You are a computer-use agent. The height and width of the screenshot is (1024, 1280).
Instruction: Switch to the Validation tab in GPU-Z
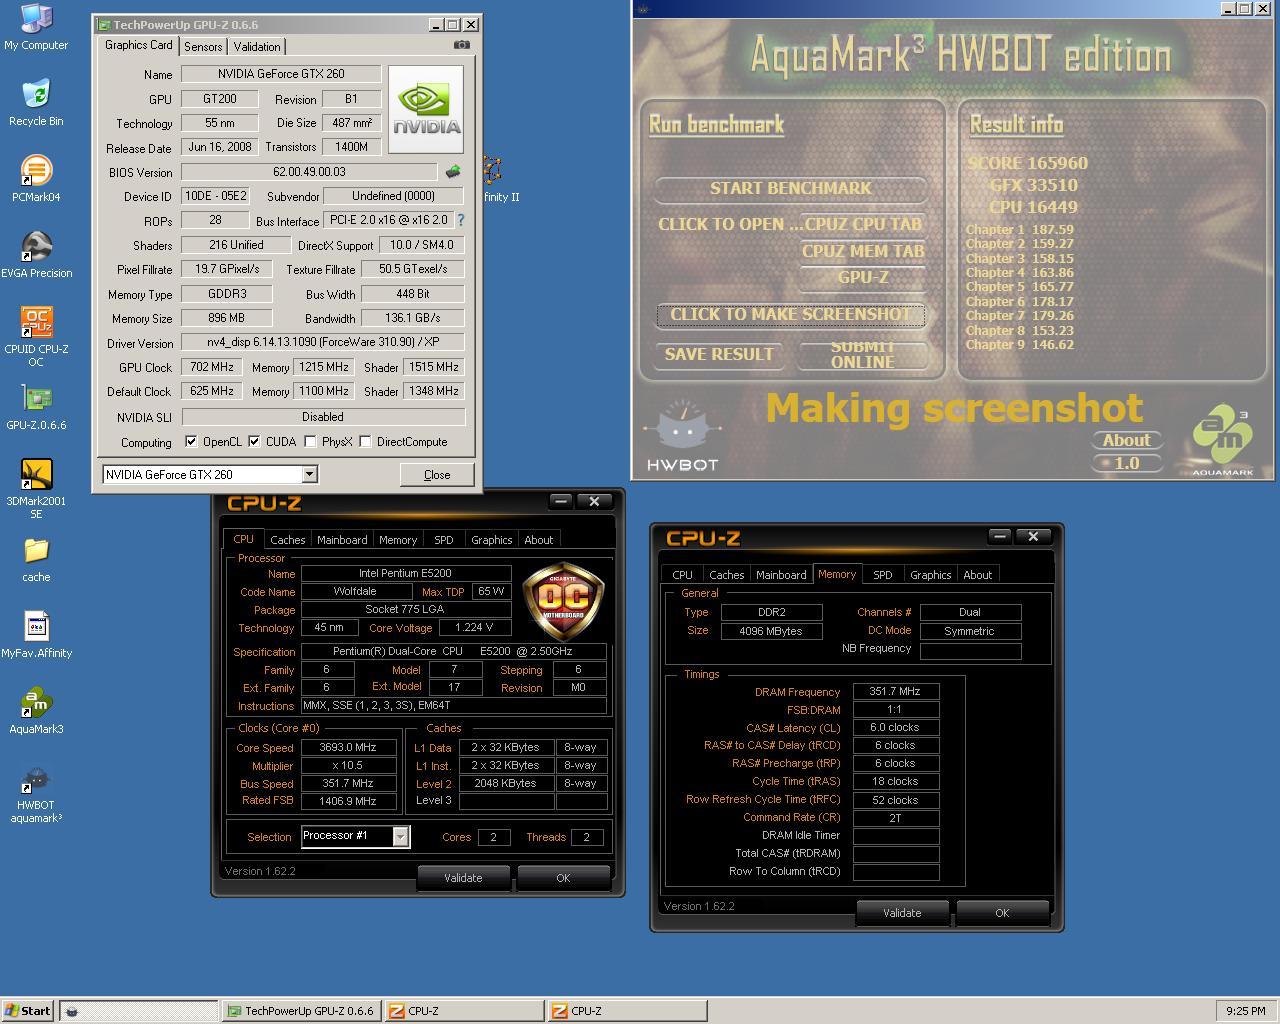257,47
